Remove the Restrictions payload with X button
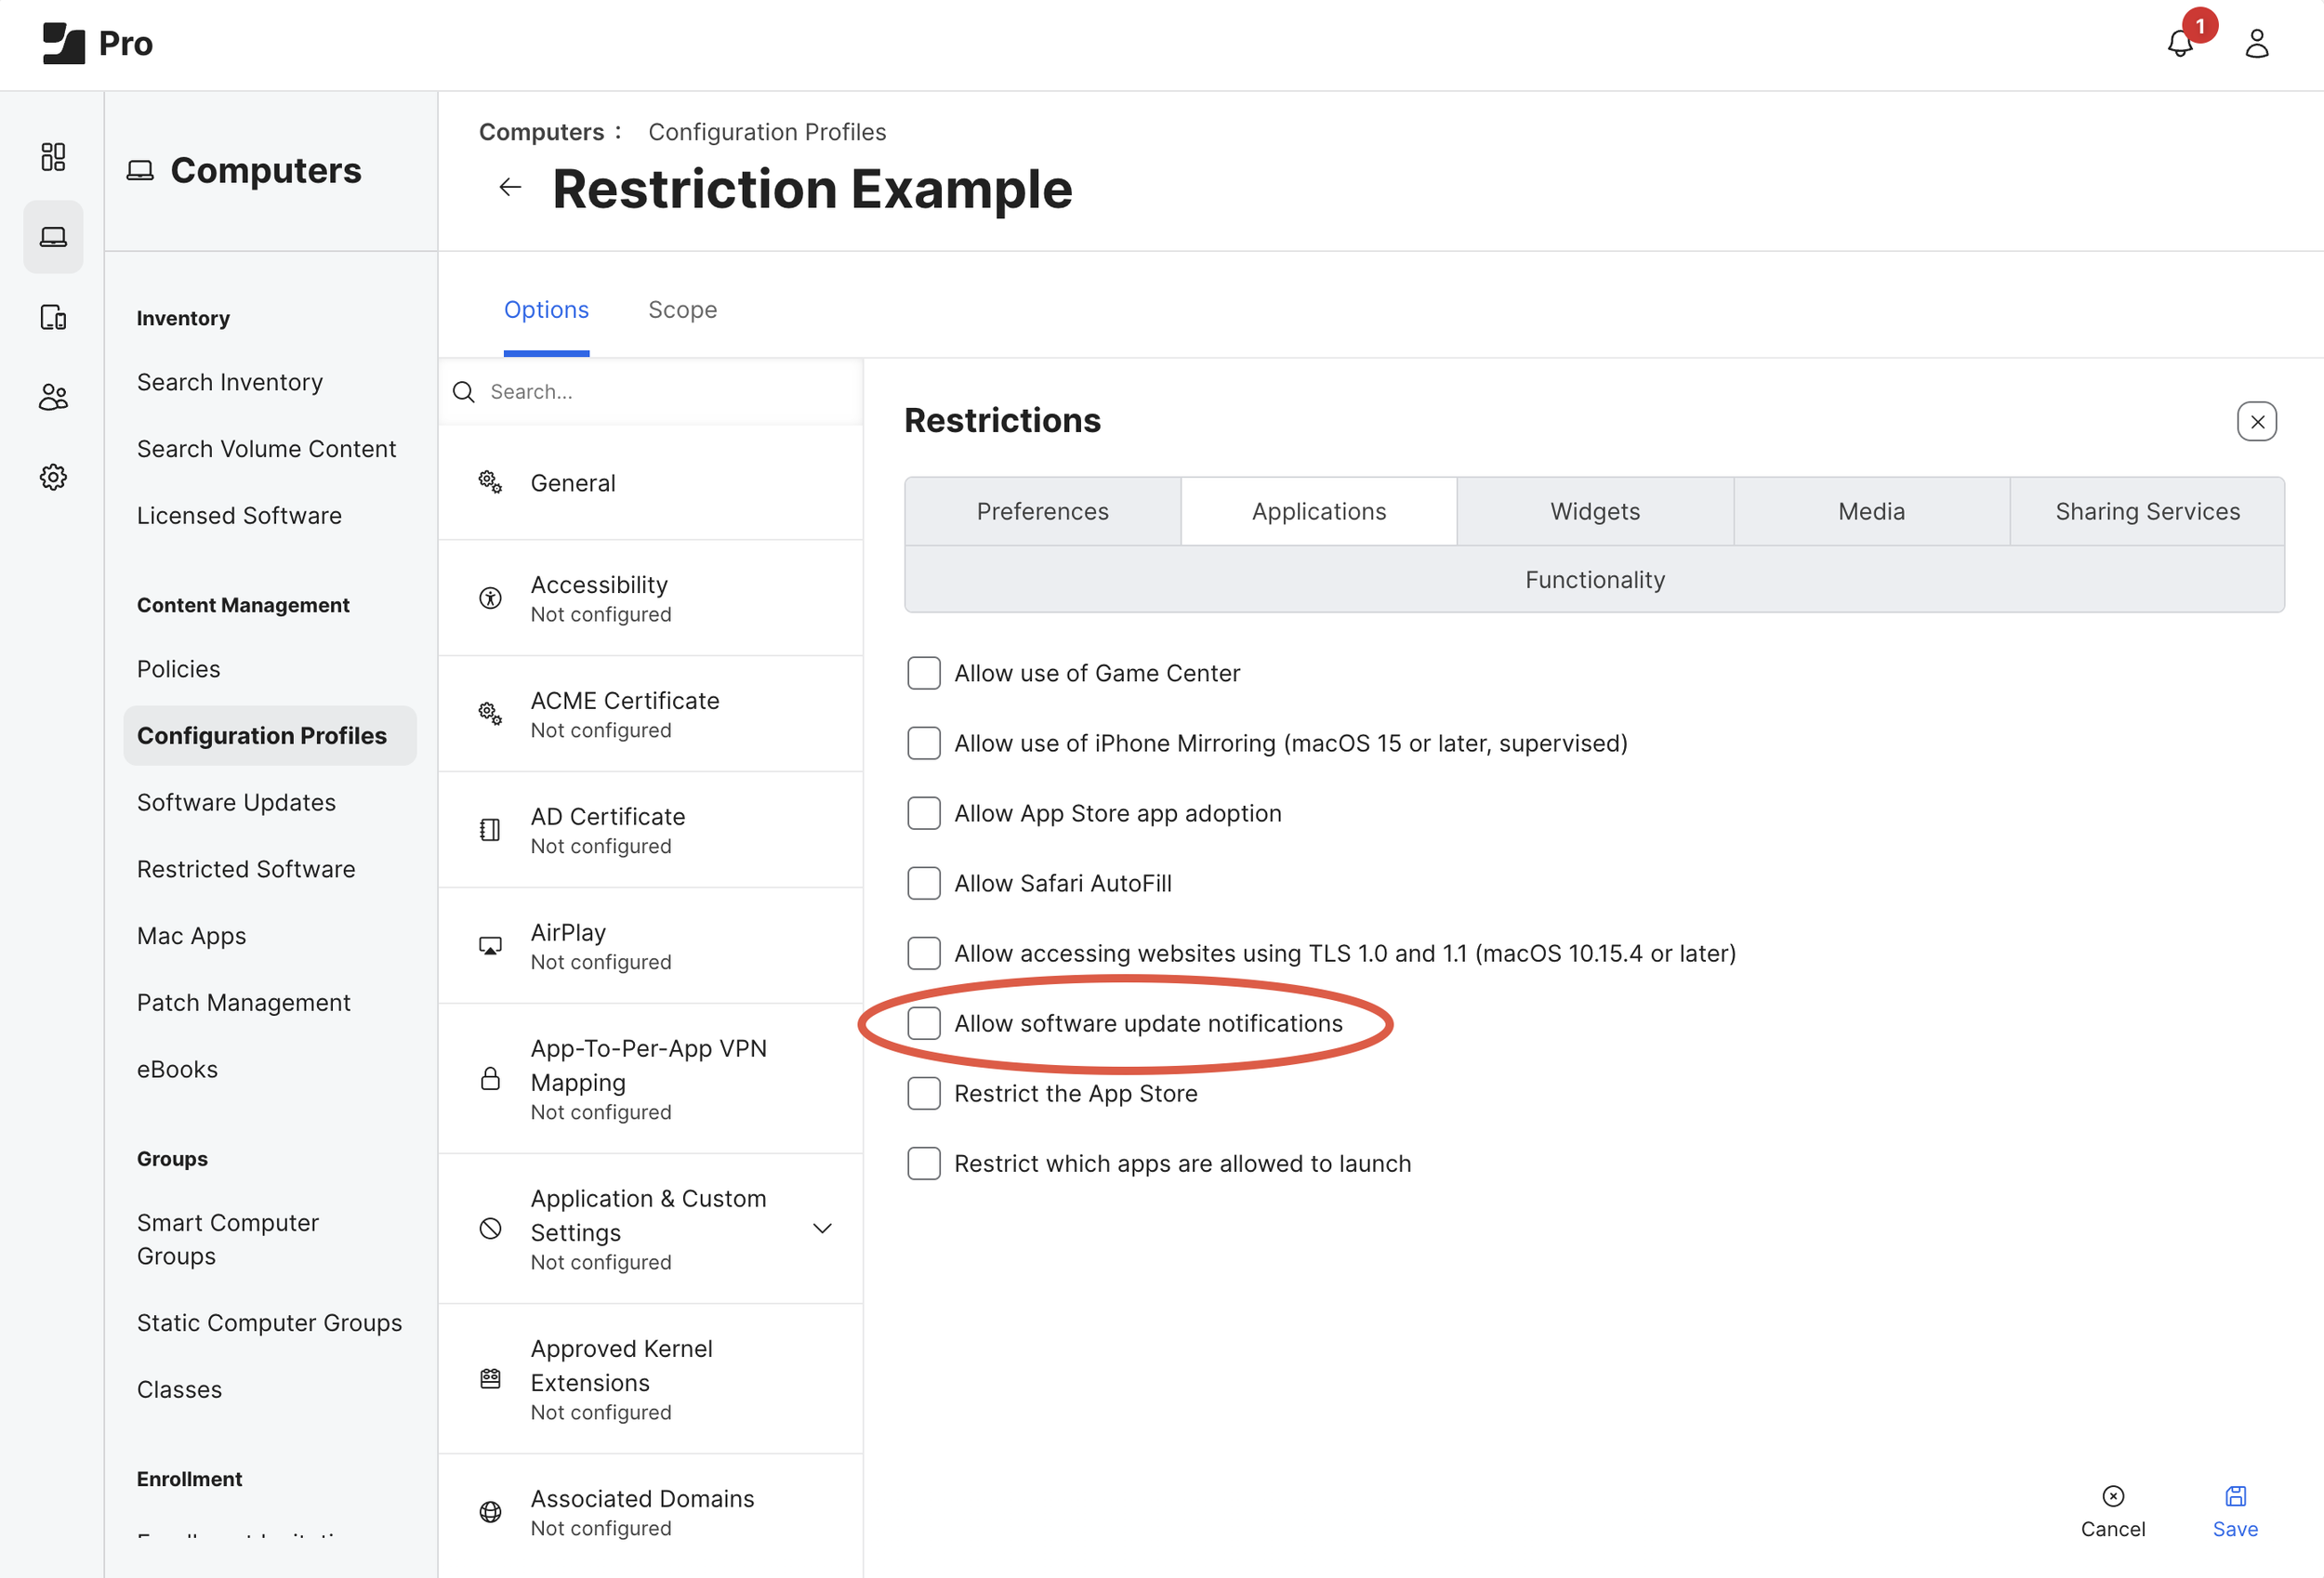 tap(2256, 421)
